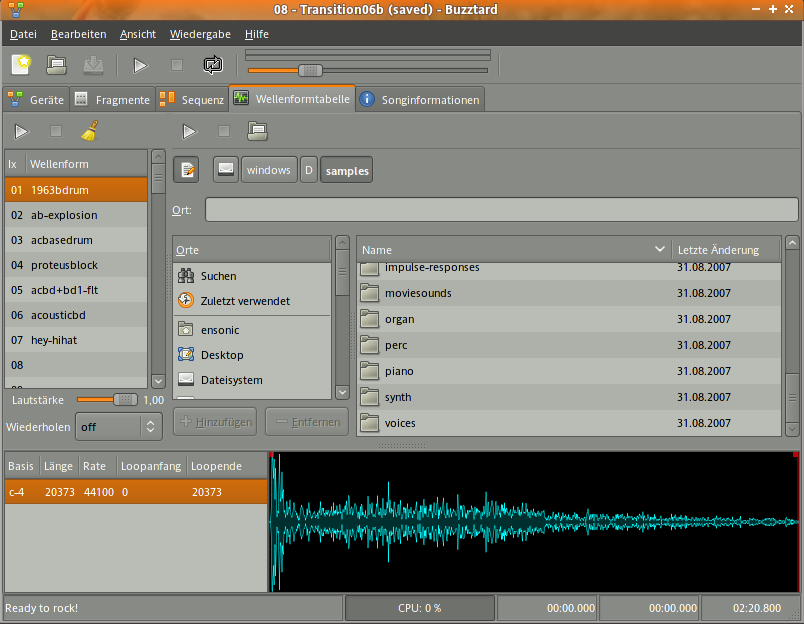Jump to the D path segment

[309, 170]
